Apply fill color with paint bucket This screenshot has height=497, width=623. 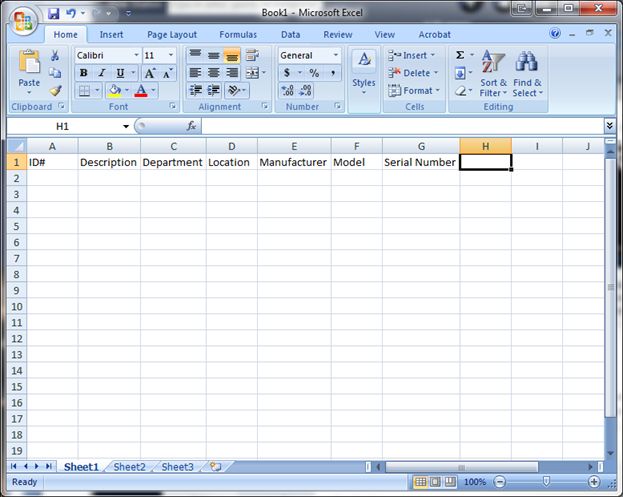click(115, 91)
